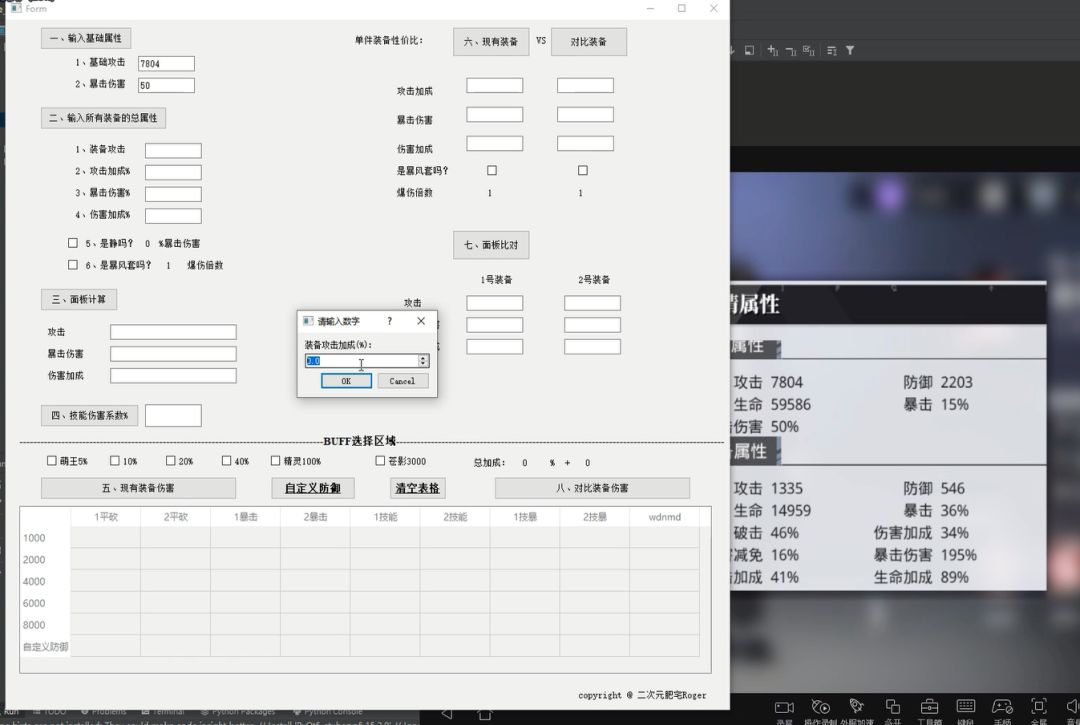Click the 清空表格 button

coord(417,488)
